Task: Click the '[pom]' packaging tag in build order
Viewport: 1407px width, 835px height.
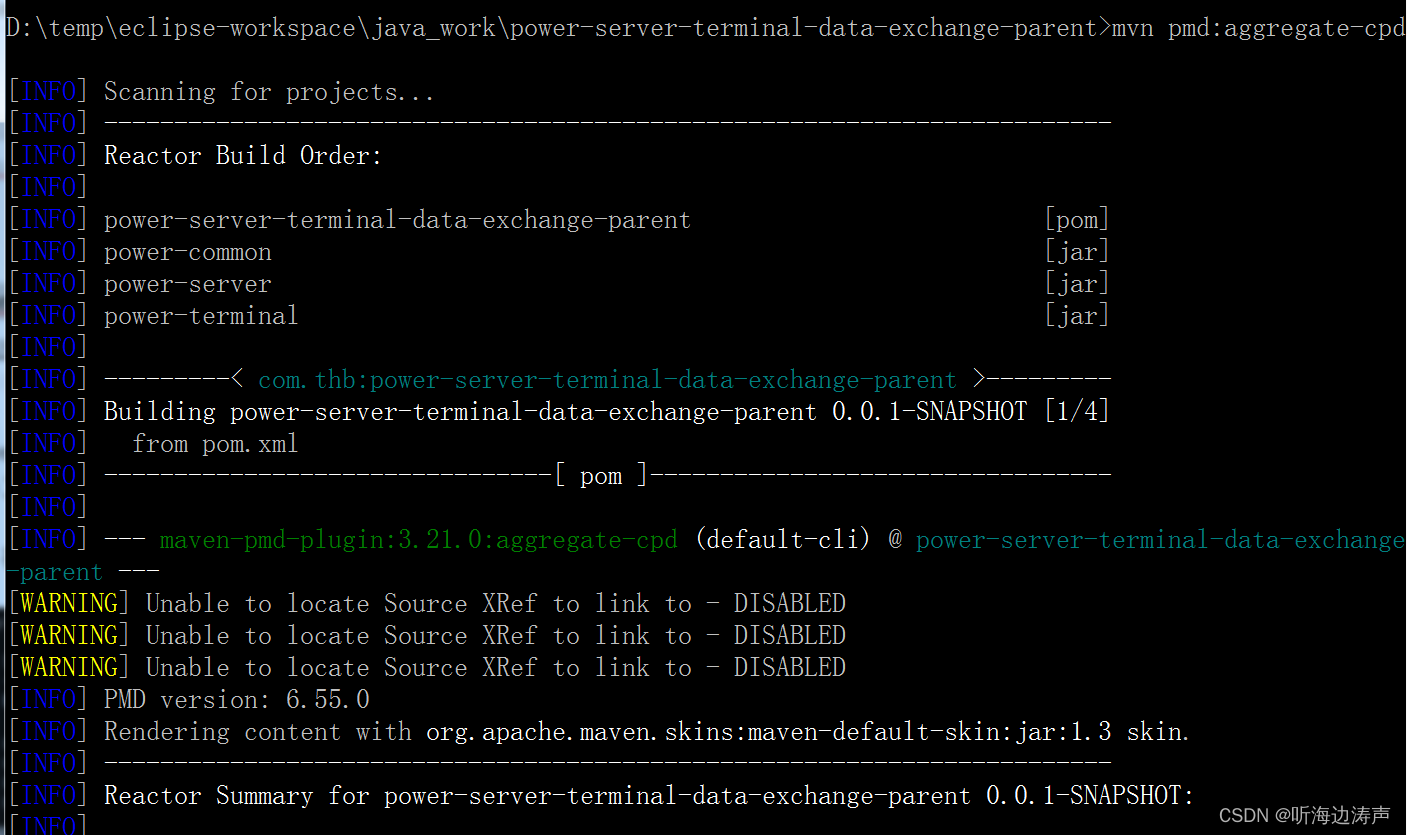Action: (x=1077, y=220)
